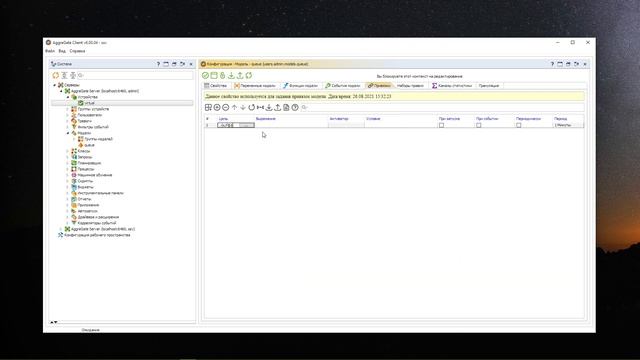Select the "virtual" device in the tree
The width and height of the screenshot is (640, 360).
pos(89,103)
